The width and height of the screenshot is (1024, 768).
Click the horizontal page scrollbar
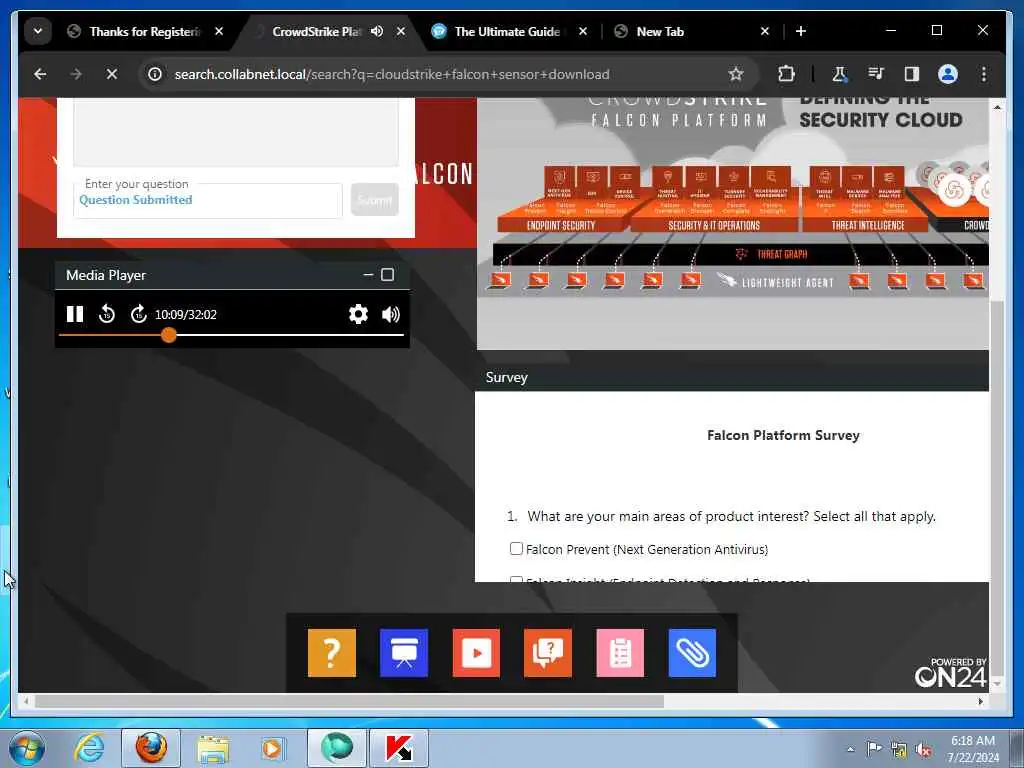[349, 701]
